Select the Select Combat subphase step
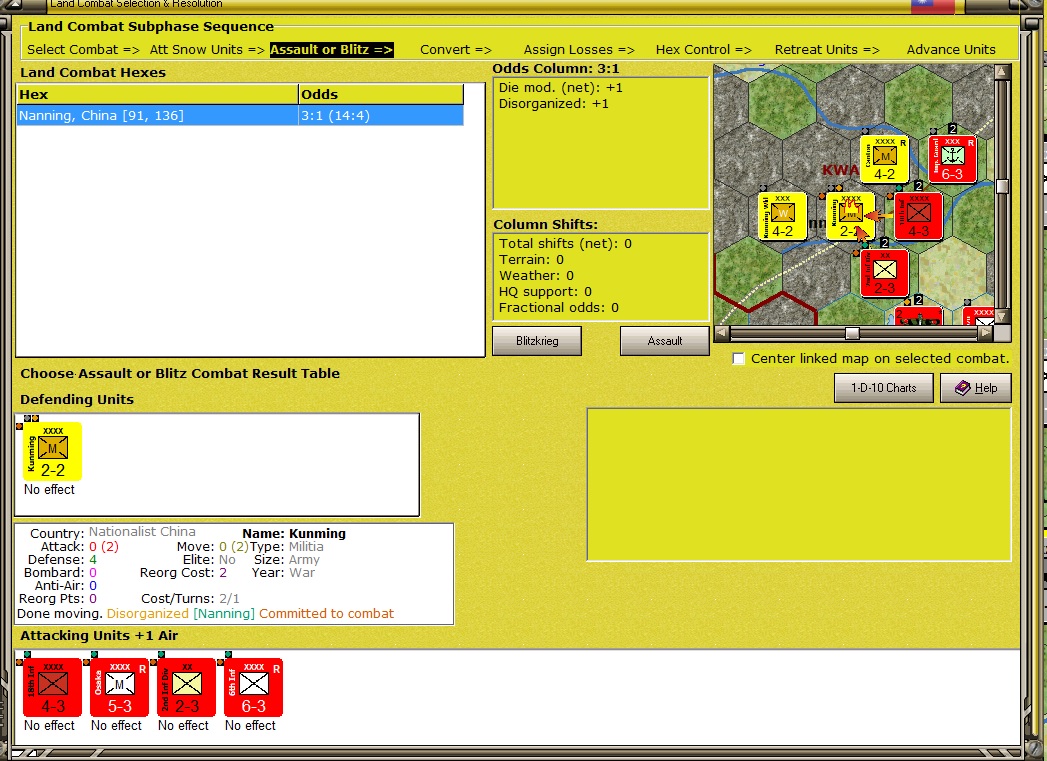 coord(83,49)
